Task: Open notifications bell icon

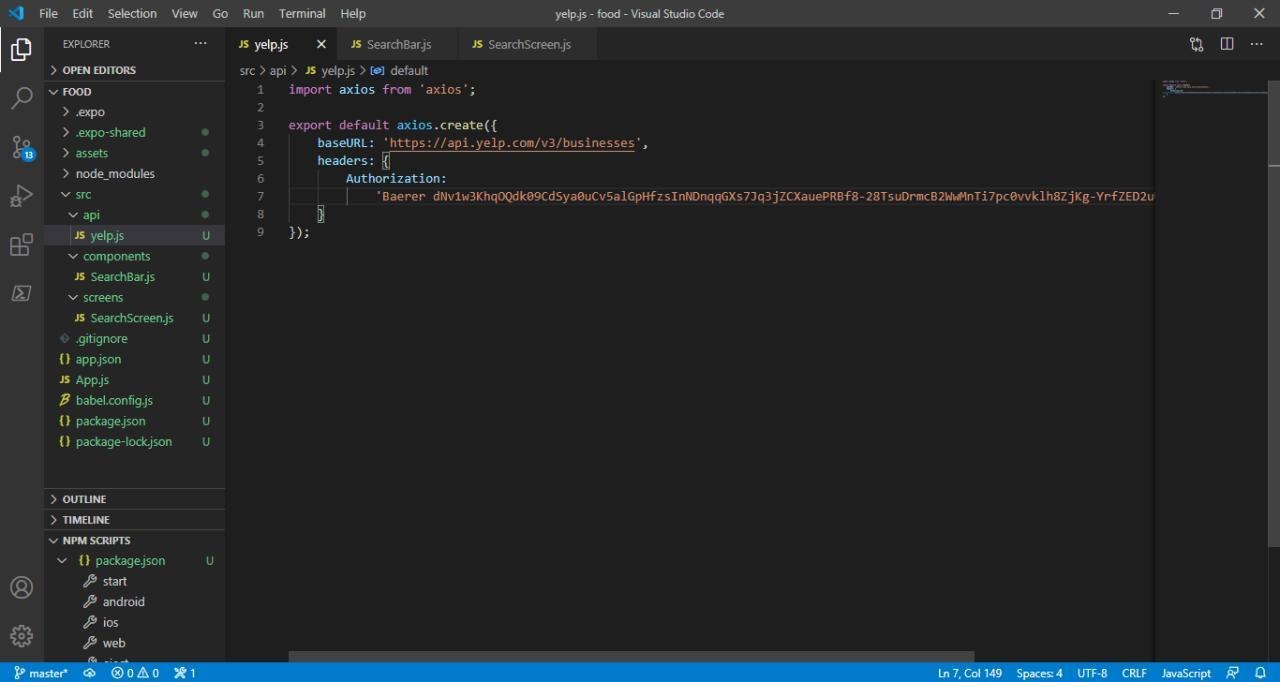Action: click(x=1261, y=673)
